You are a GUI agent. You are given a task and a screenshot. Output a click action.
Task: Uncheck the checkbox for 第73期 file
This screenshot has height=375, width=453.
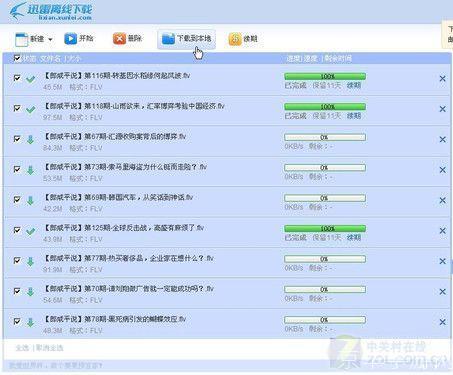point(17,169)
